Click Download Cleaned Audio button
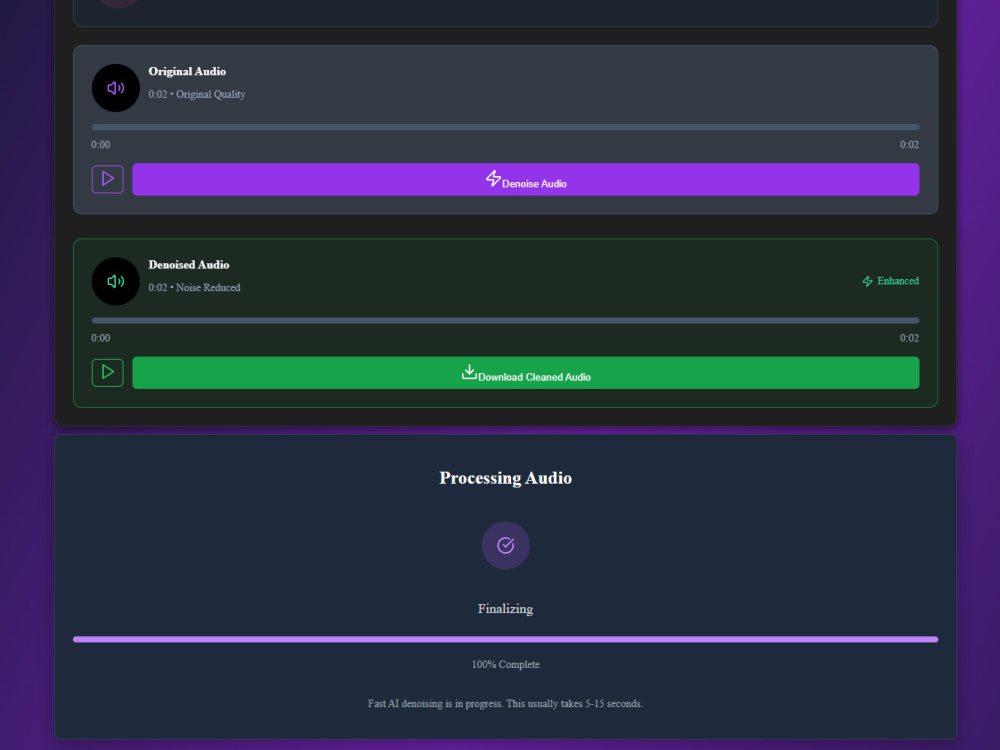Image resolution: width=1000 pixels, height=750 pixels. click(526, 372)
